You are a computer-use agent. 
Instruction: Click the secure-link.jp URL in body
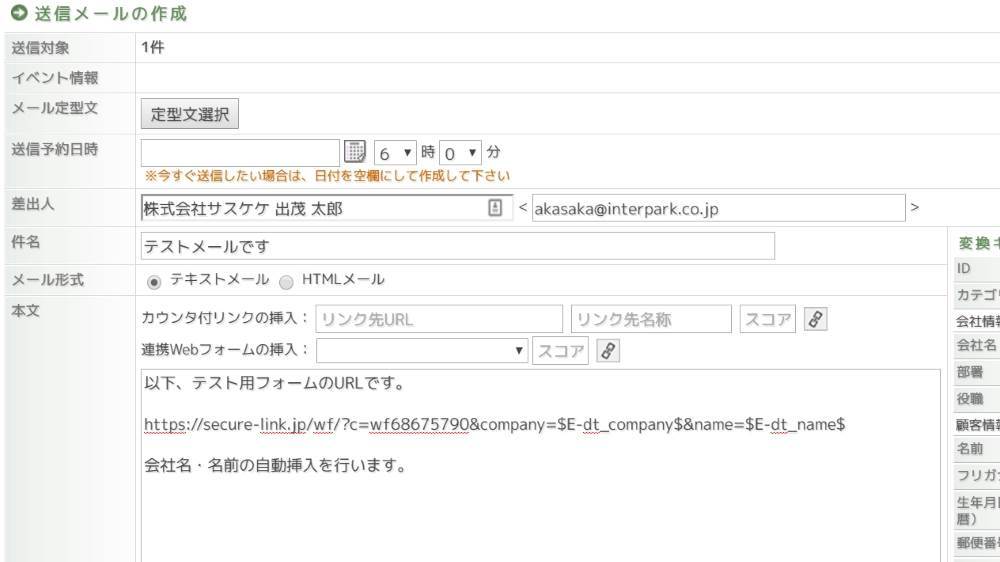(494, 424)
